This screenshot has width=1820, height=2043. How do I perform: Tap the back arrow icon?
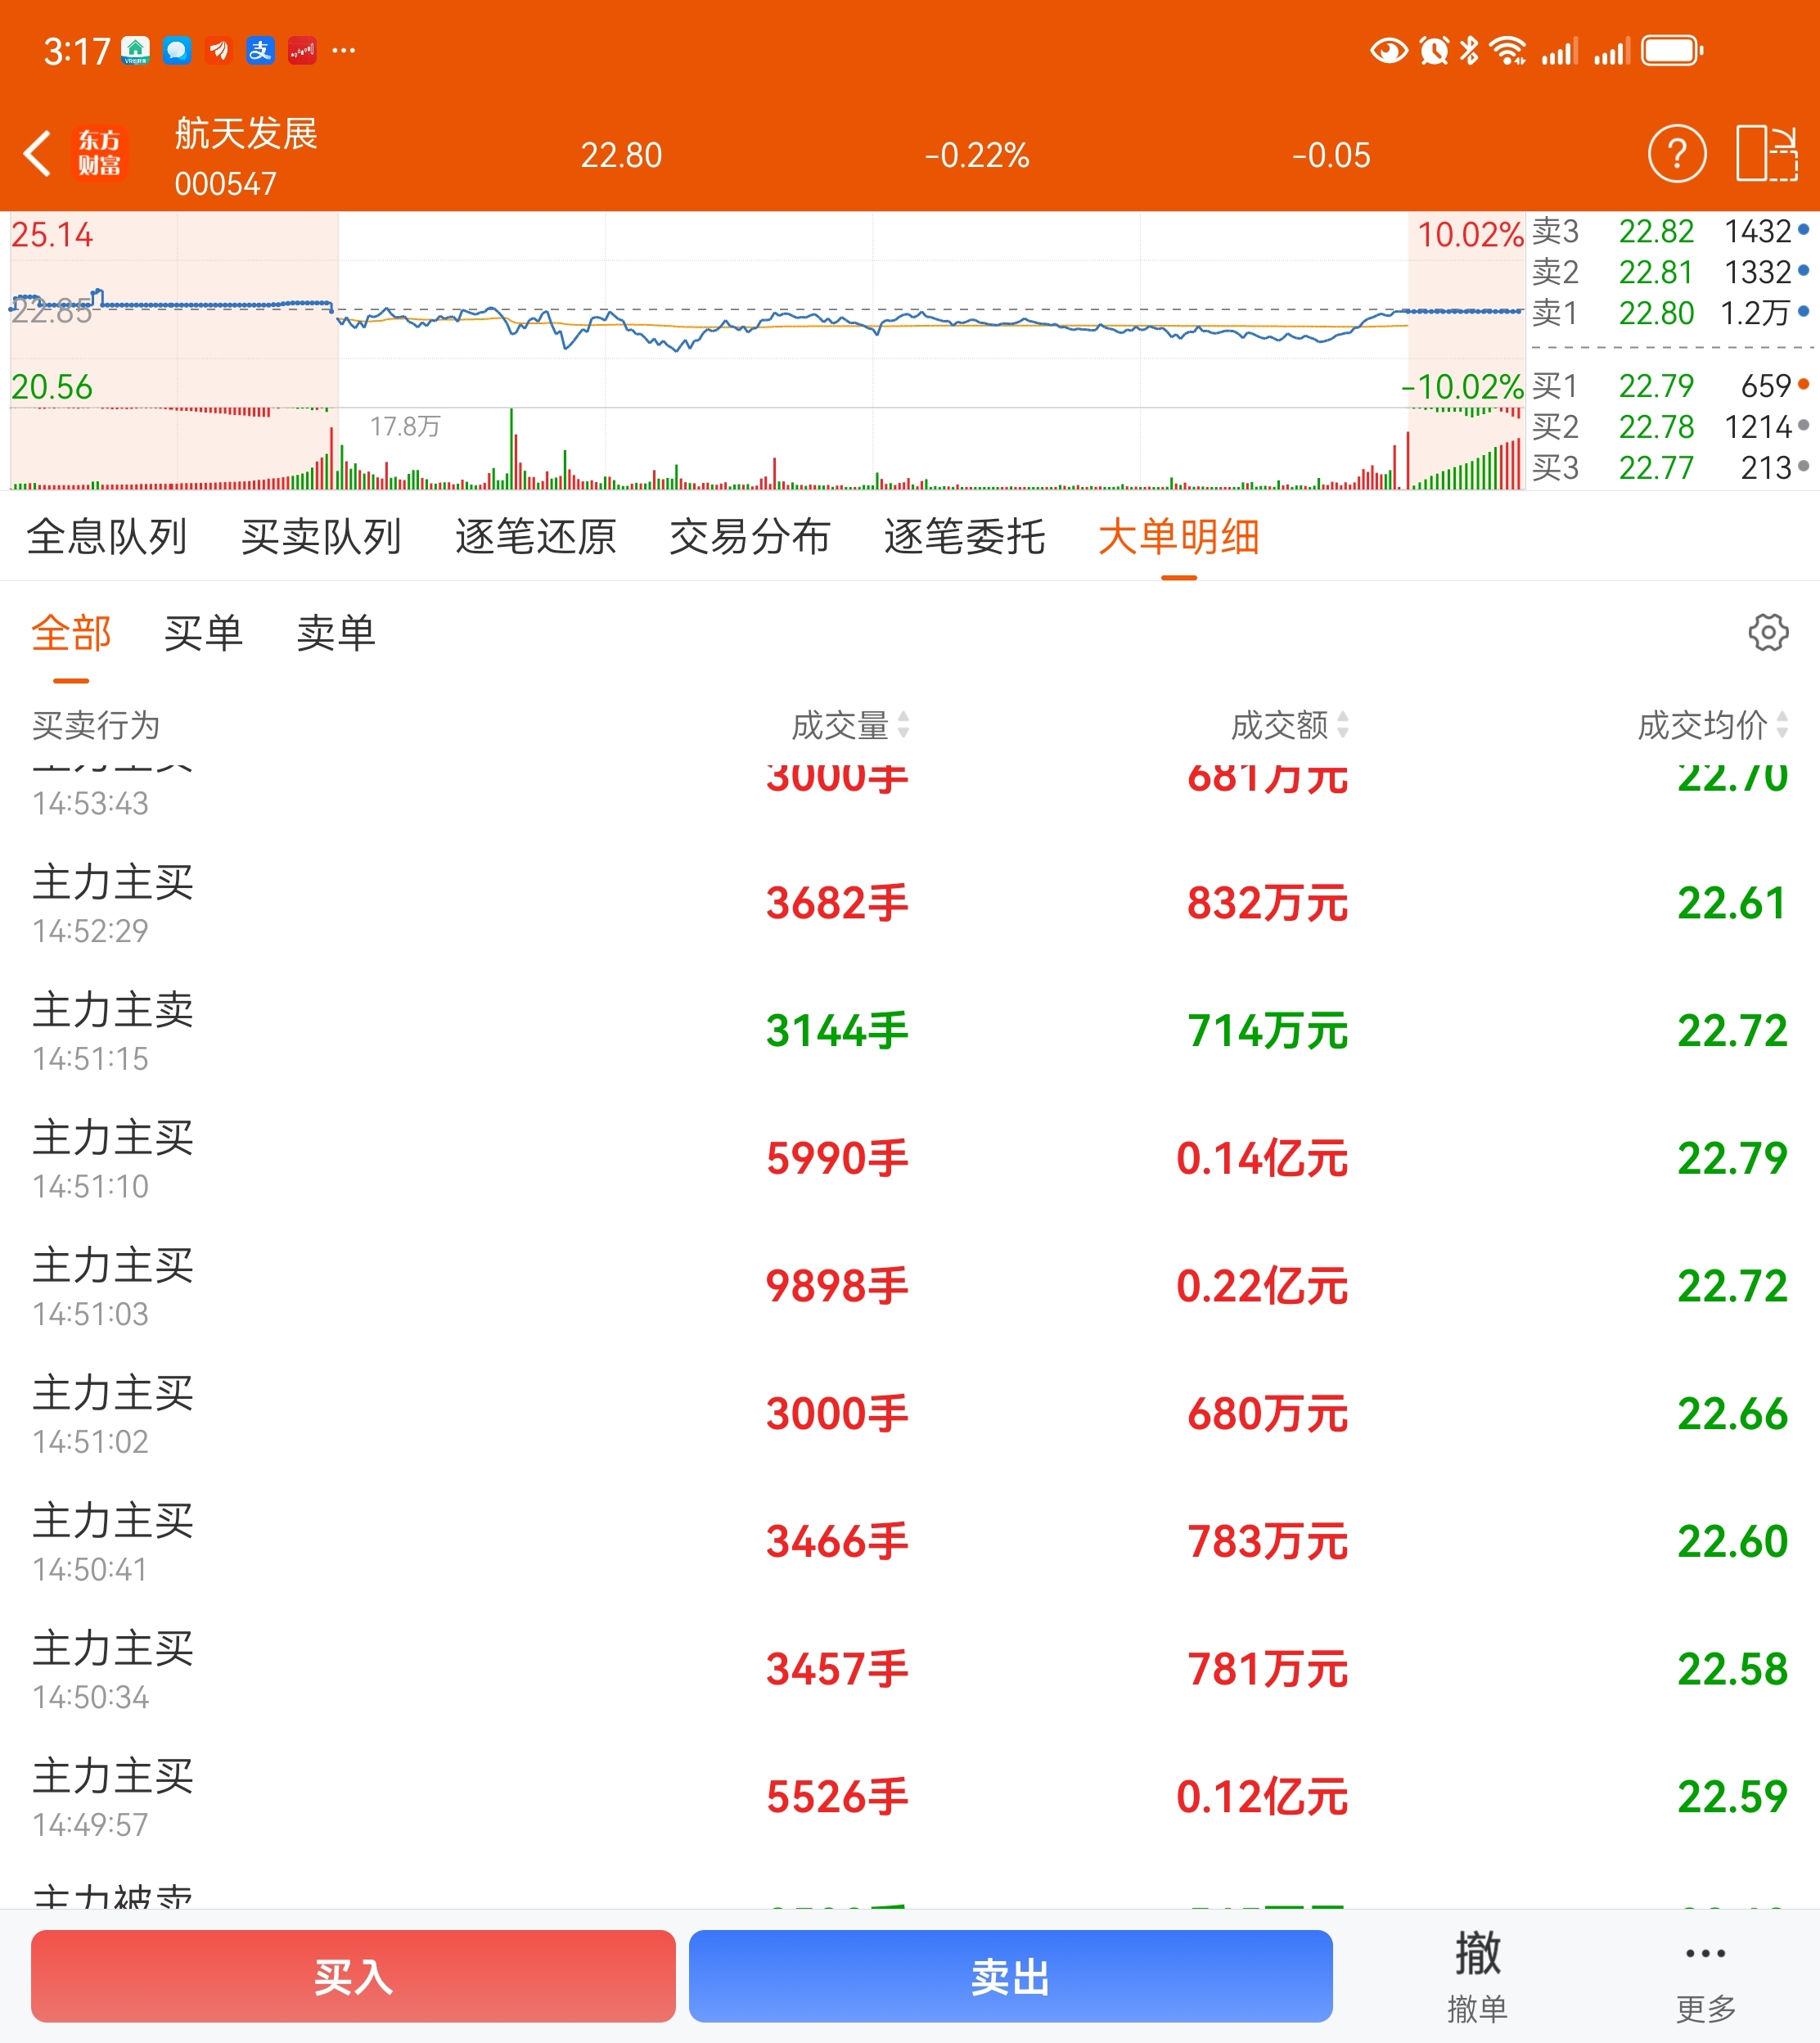(38, 154)
